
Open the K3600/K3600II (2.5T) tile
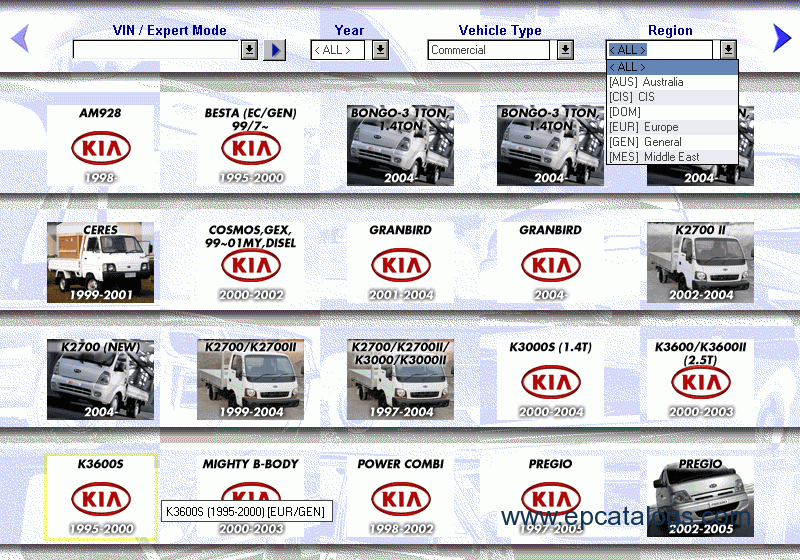[701, 379]
